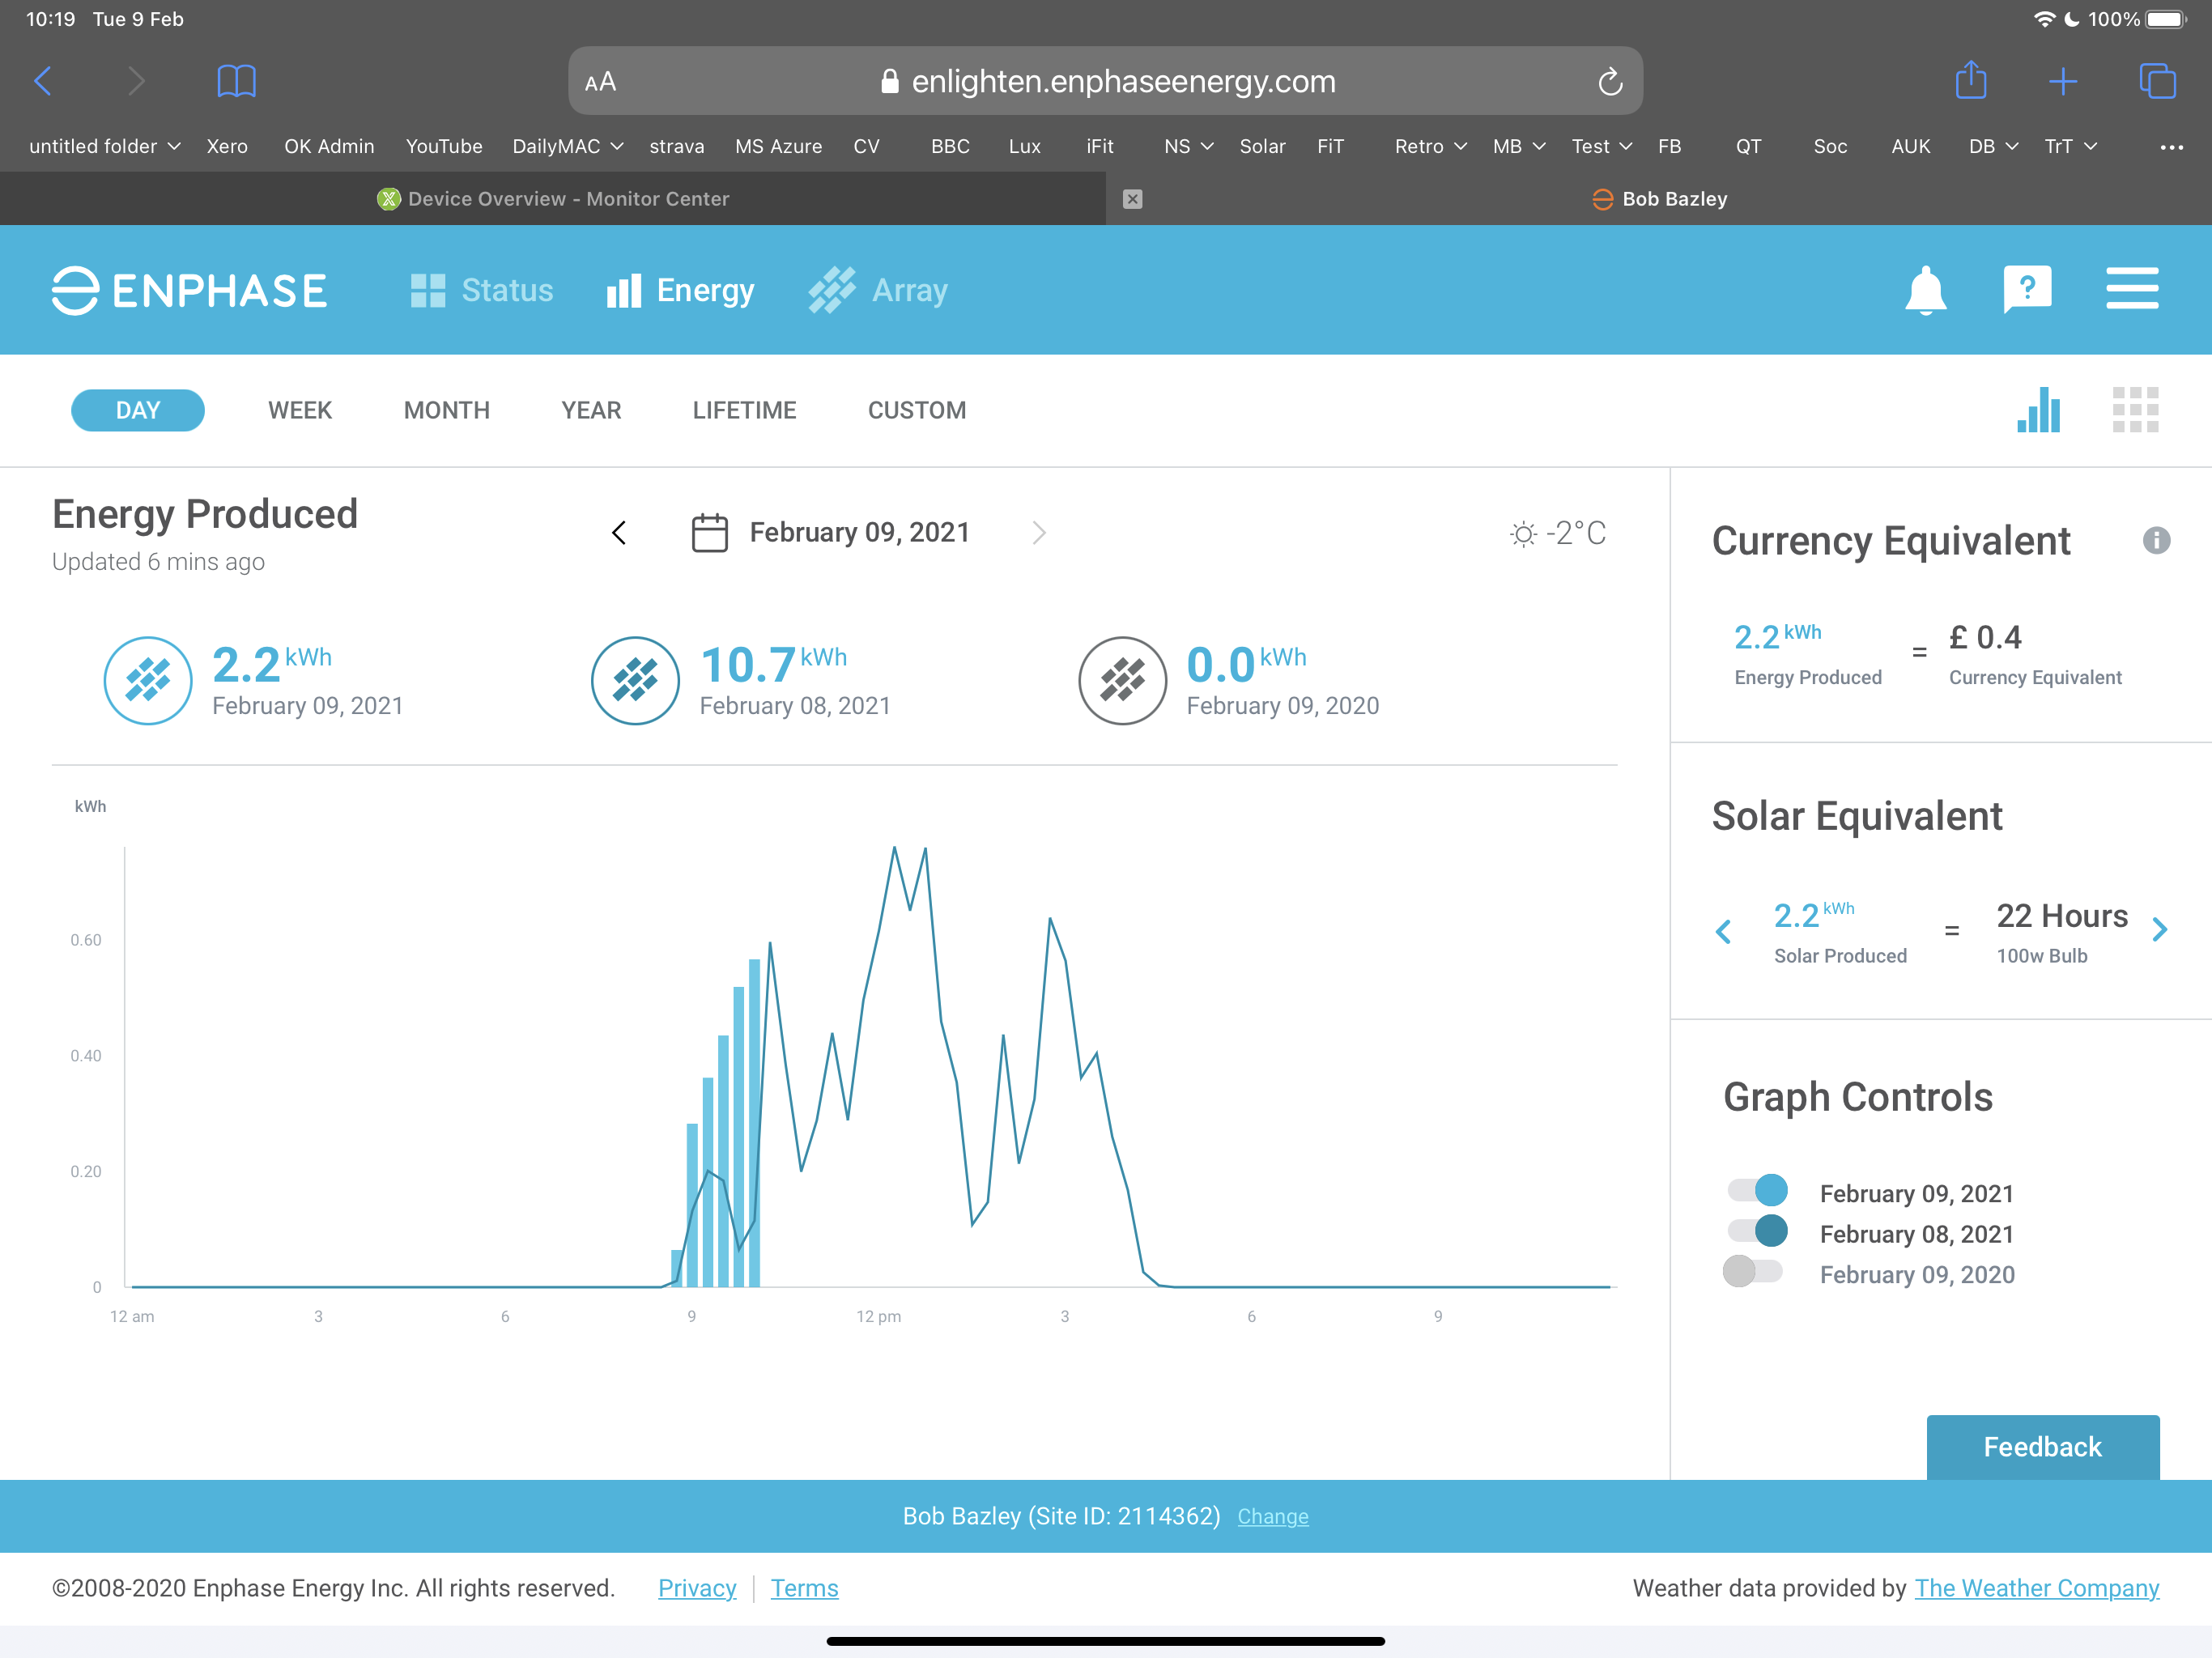2212x1658 pixels.
Task: Toggle February 09, 2021 graph series
Action: tap(1757, 1190)
